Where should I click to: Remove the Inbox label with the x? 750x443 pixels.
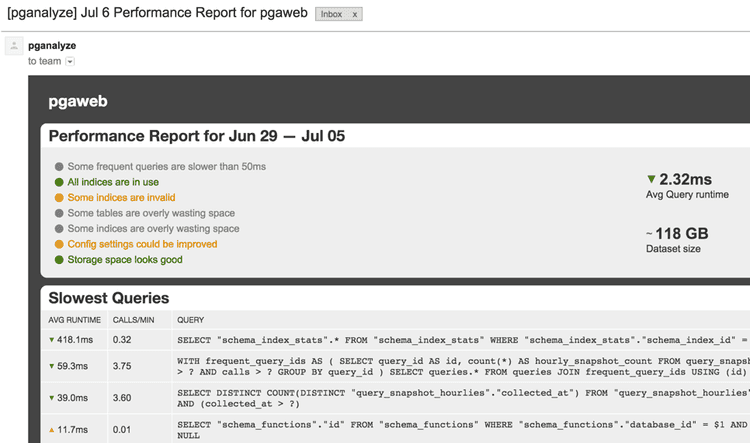pos(354,14)
